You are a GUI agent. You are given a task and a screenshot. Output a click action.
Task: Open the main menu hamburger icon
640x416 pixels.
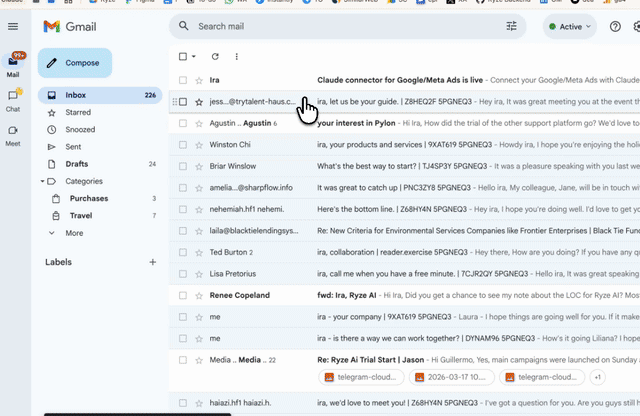[13, 27]
